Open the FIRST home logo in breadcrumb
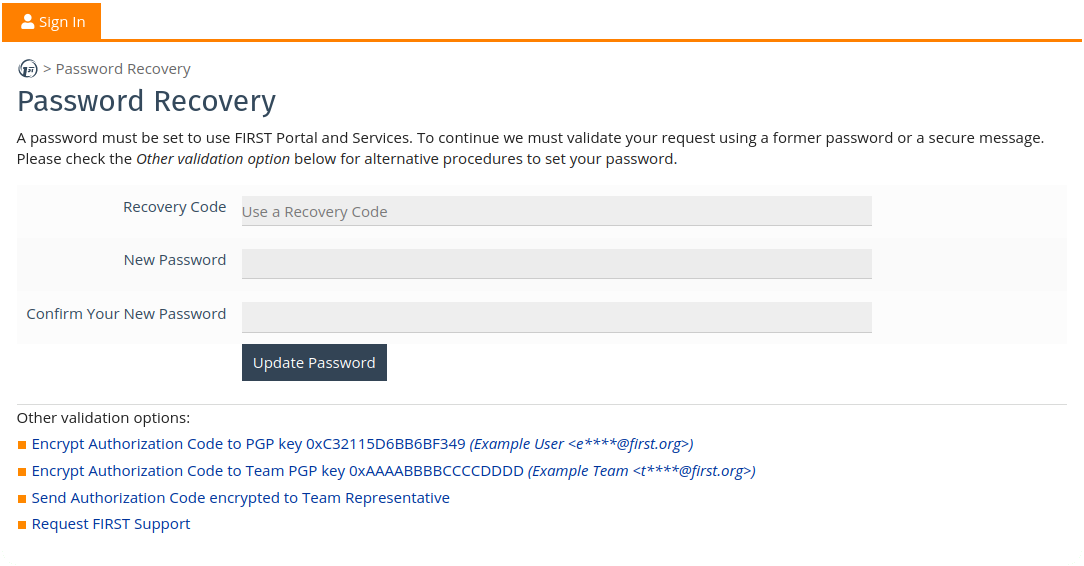The width and height of the screenshot is (1084, 566). click(x=28, y=68)
